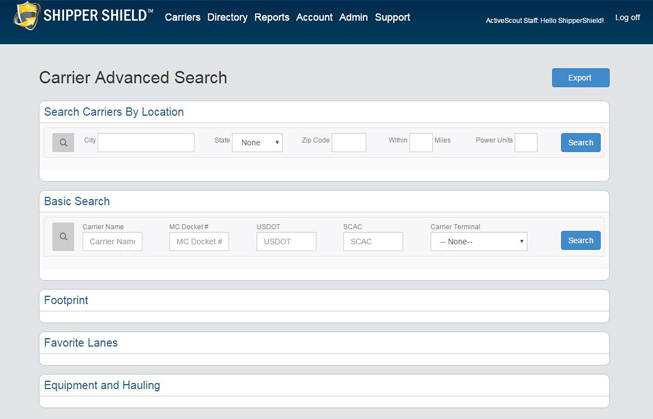Click the Shipper Shield logo icon
653x419 pixels.
(x=25, y=16)
